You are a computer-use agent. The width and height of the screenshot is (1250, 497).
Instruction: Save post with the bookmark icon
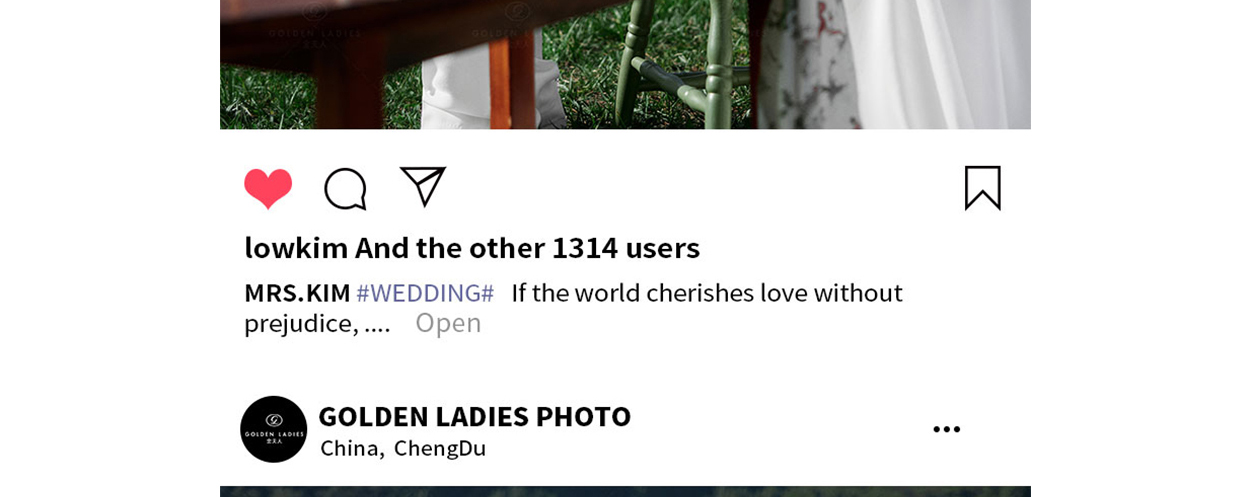(982, 188)
